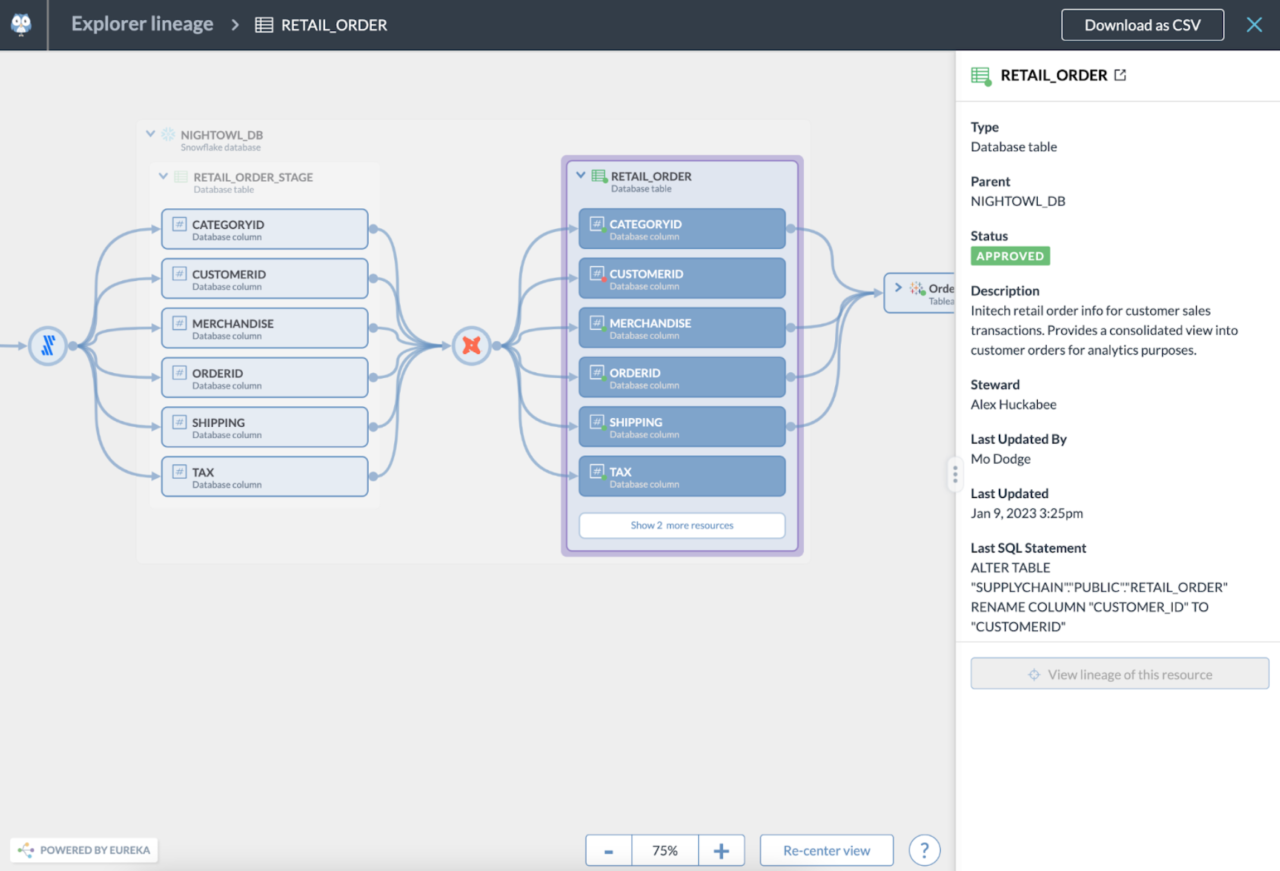This screenshot has width=1280, height=871.
Task: Click NIGHTOWL_DB parent value in side panel
Action: tap(1018, 201)
